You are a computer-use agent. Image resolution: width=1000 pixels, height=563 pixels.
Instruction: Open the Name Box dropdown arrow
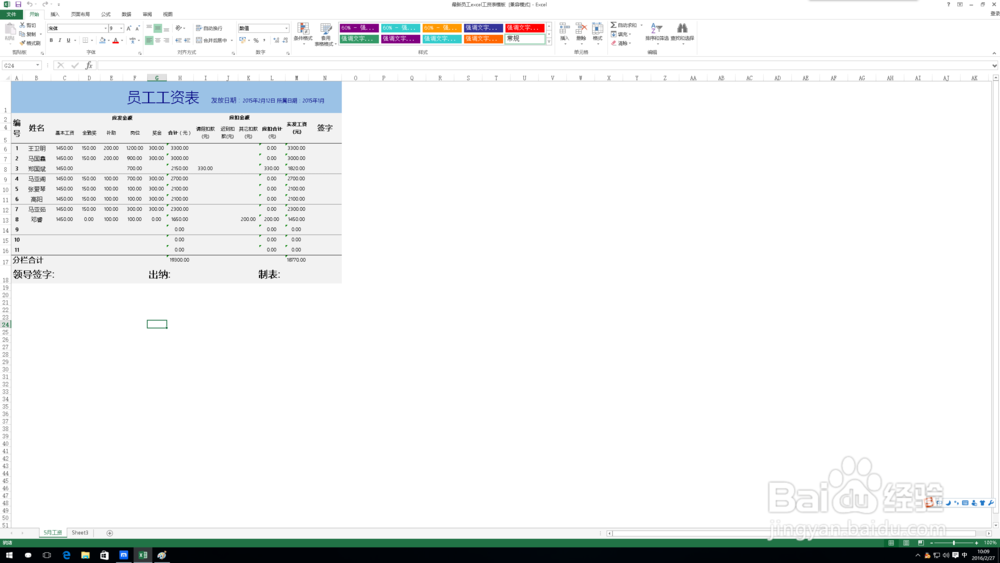click(x=38, y=65)
